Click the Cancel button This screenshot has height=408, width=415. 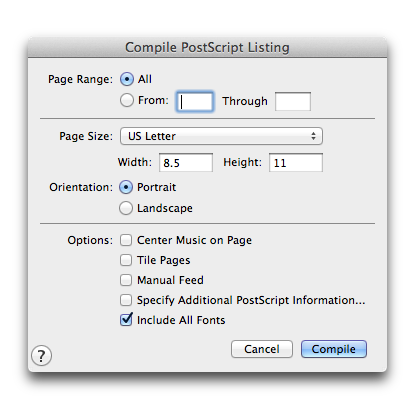click(x=262, y=349)
